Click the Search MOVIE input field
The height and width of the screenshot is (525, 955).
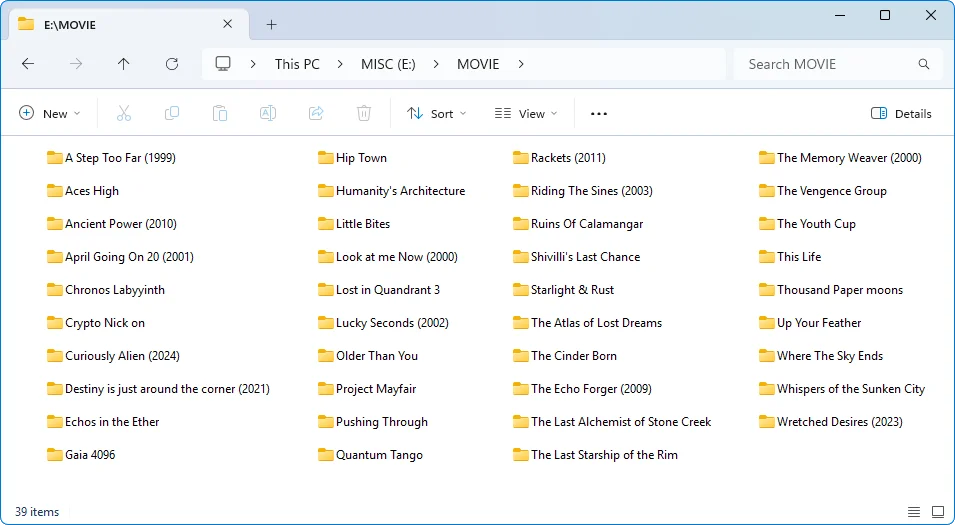(x=828, y=64)
